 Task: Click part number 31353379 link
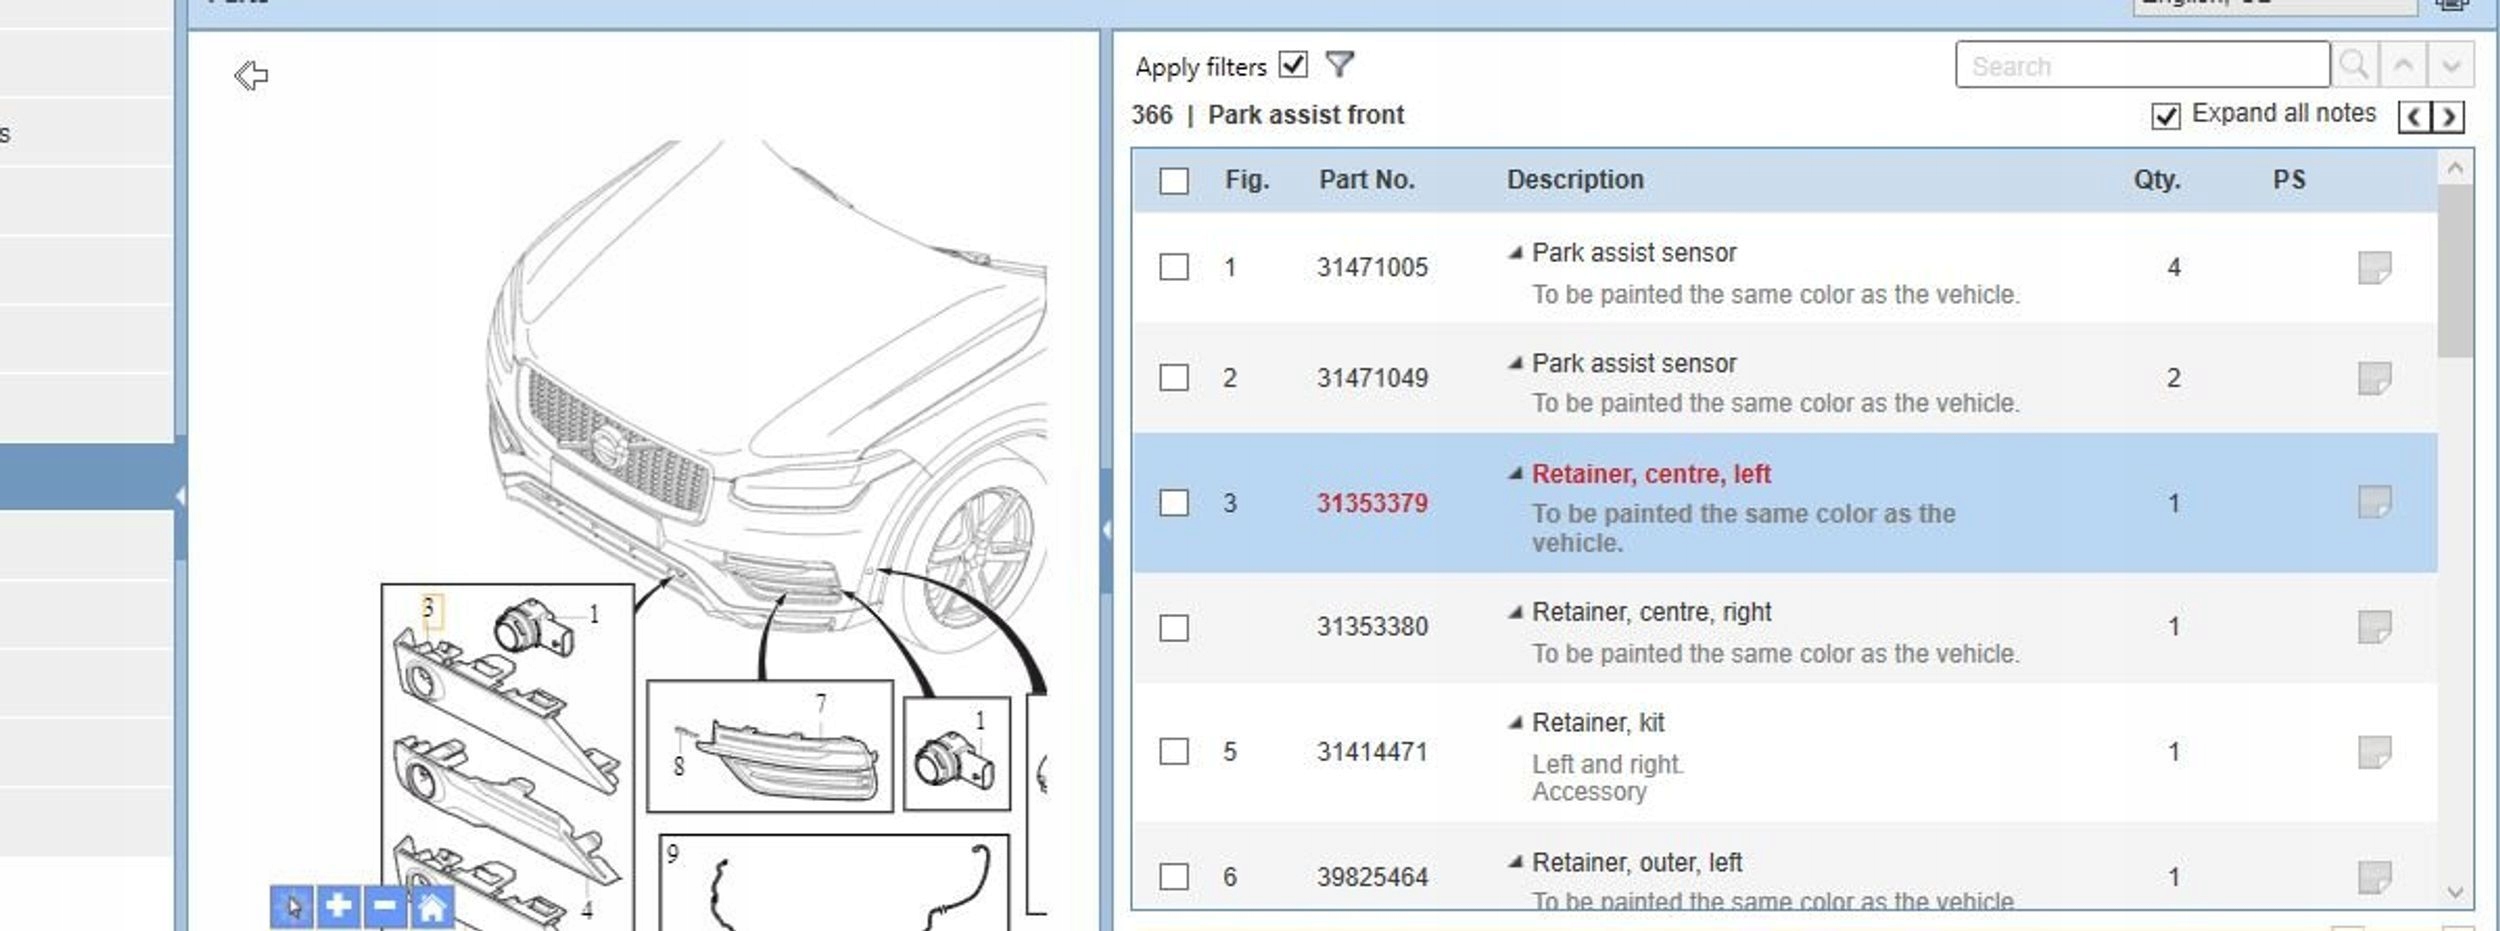(x=1372, y=503)
